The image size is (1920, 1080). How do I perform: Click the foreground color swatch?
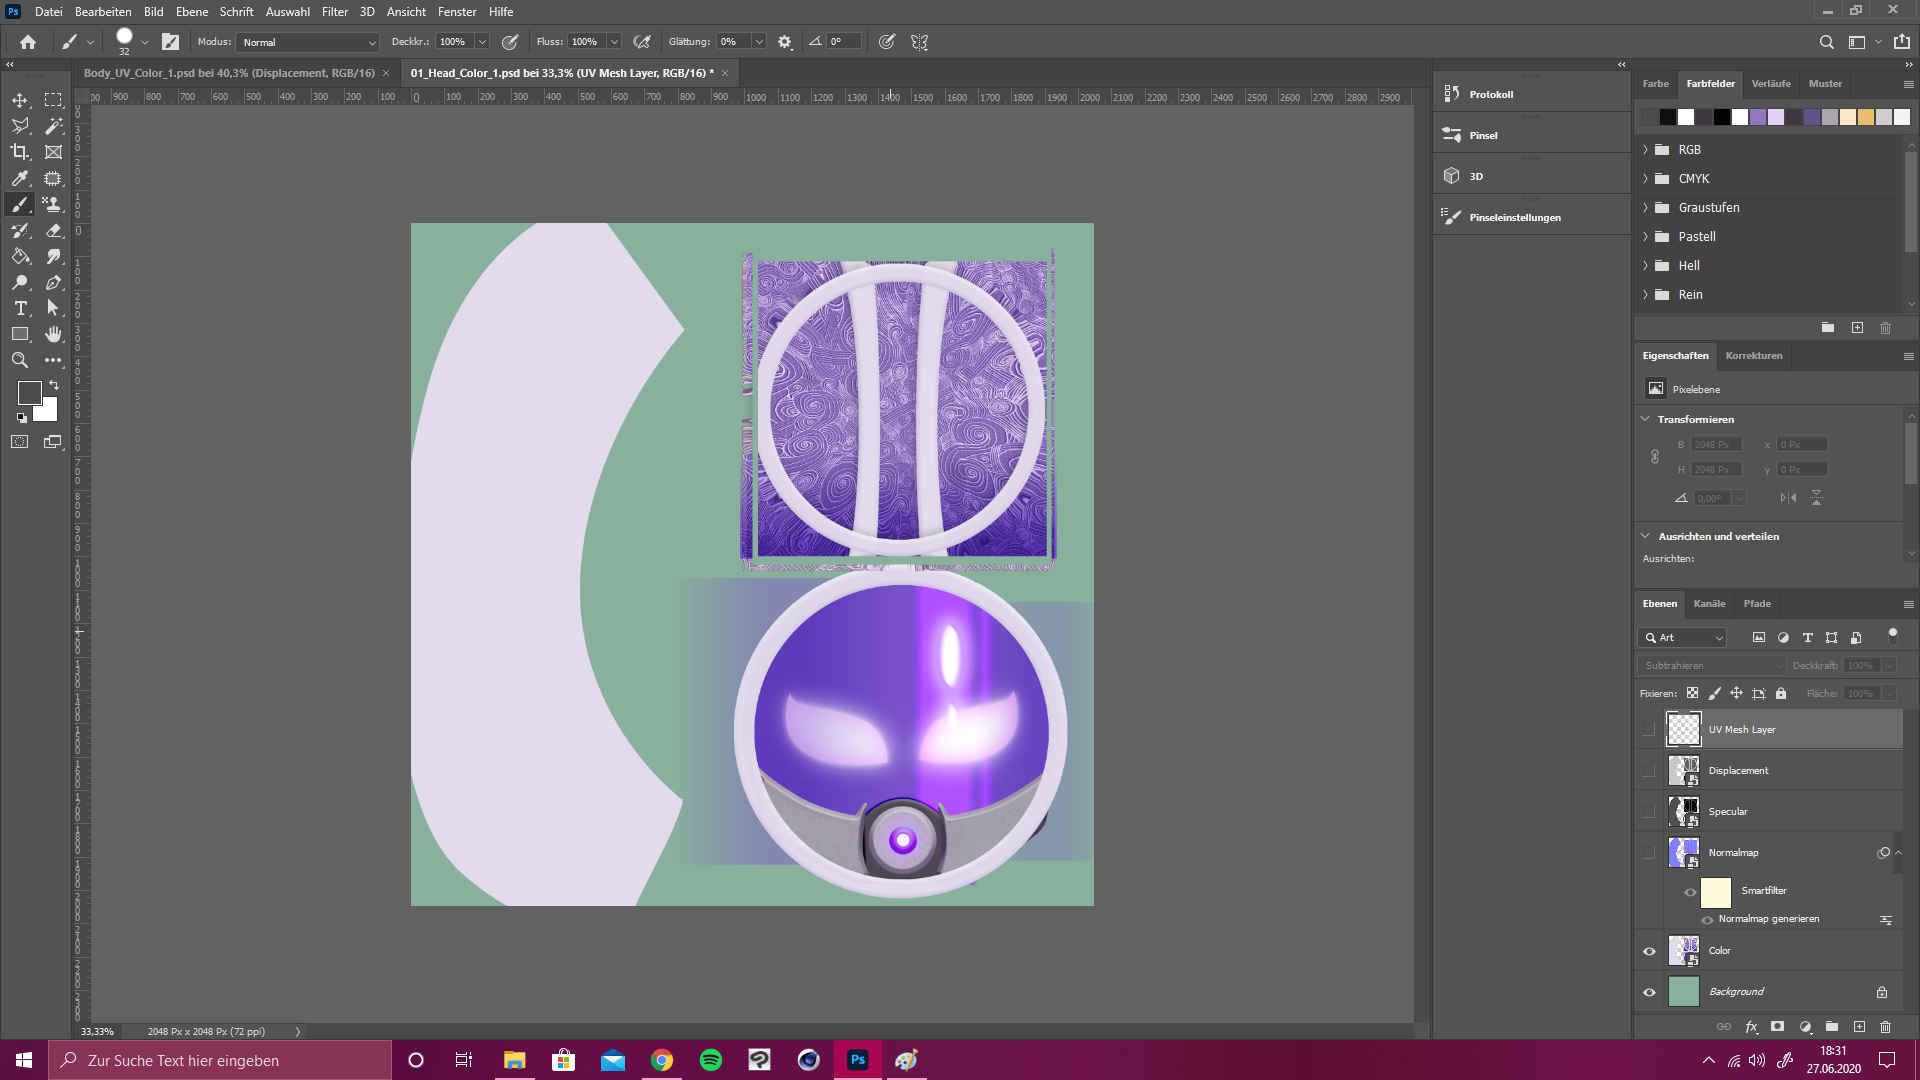click(29, 392)
